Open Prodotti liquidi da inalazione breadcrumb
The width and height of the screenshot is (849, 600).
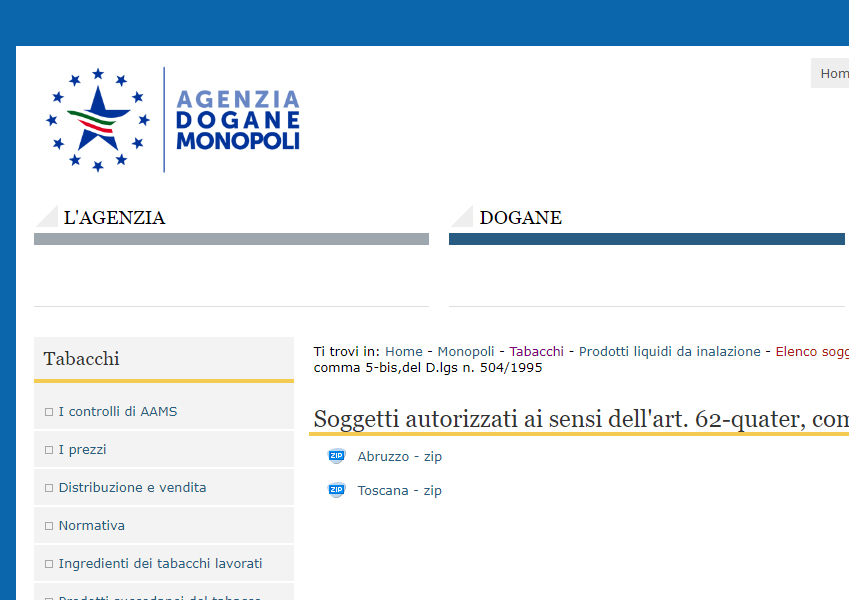pos(670,351)
